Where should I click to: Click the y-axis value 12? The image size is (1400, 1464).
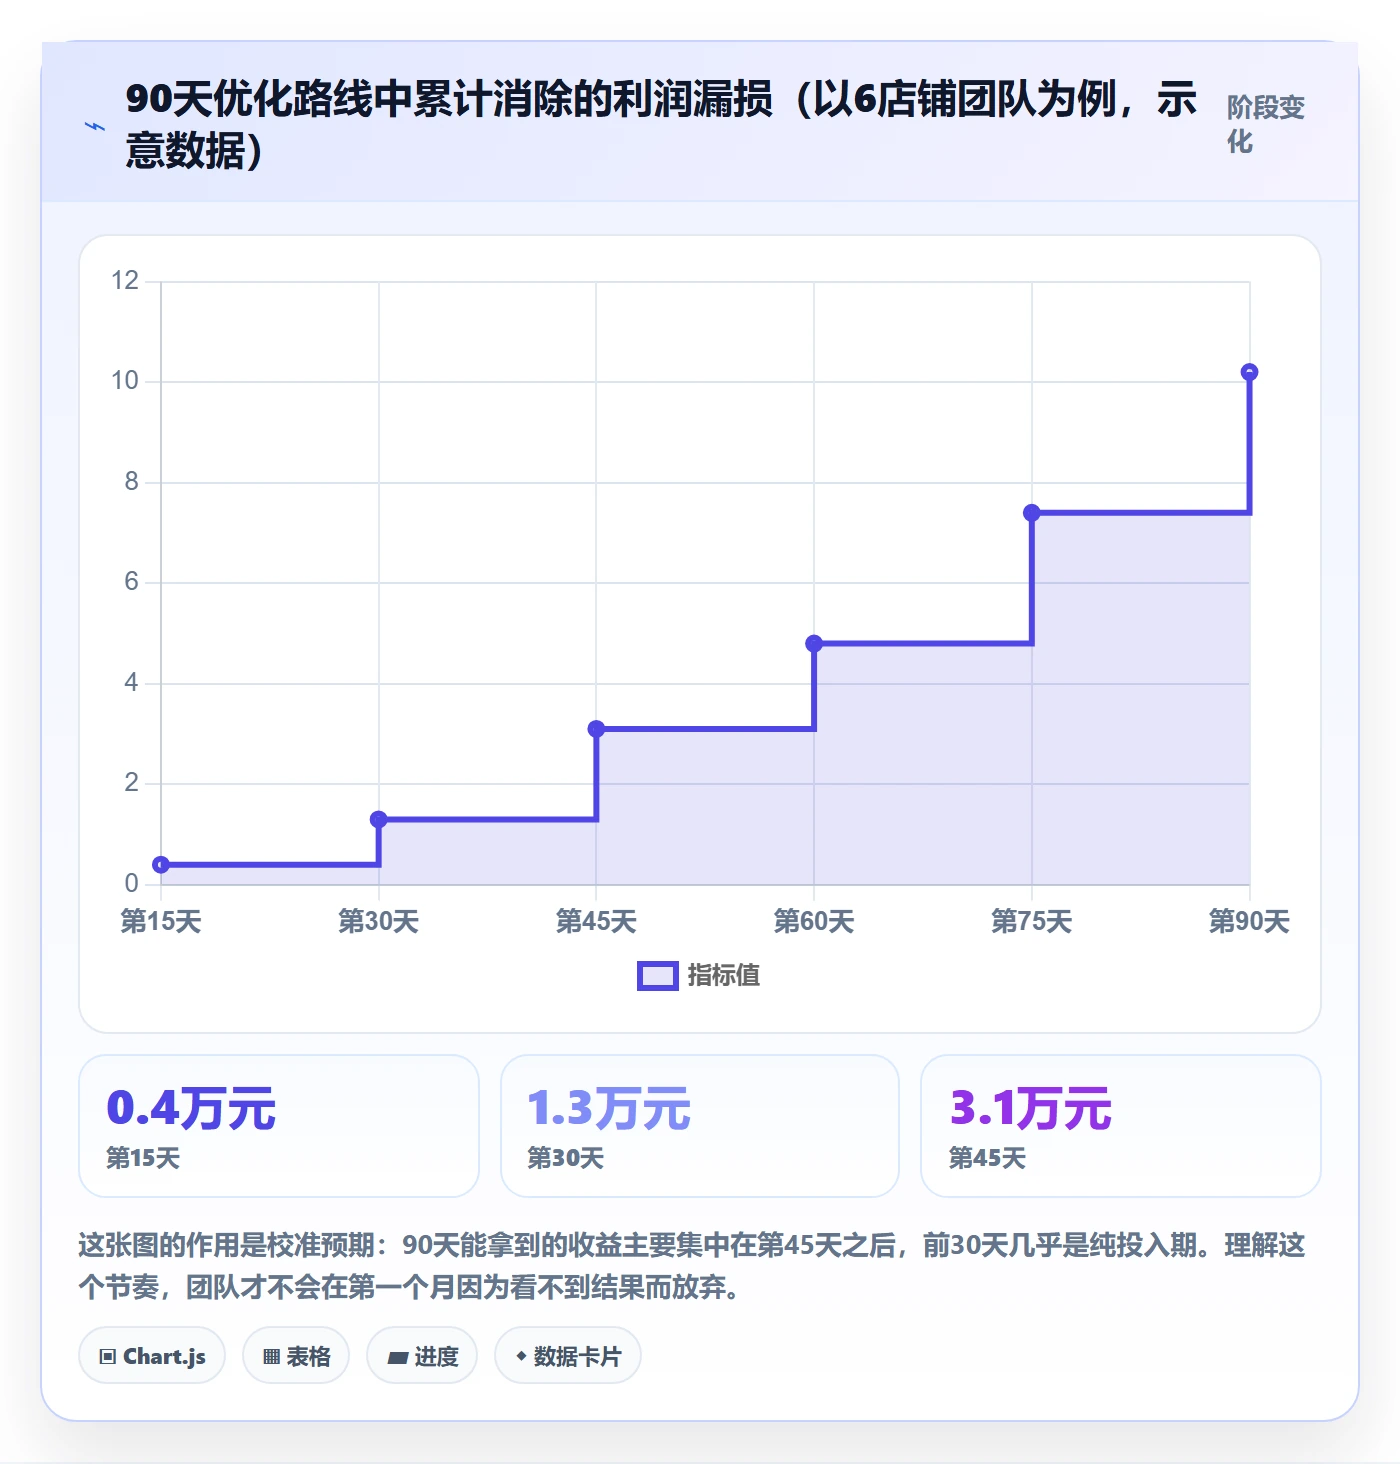(x=125, y=281)
